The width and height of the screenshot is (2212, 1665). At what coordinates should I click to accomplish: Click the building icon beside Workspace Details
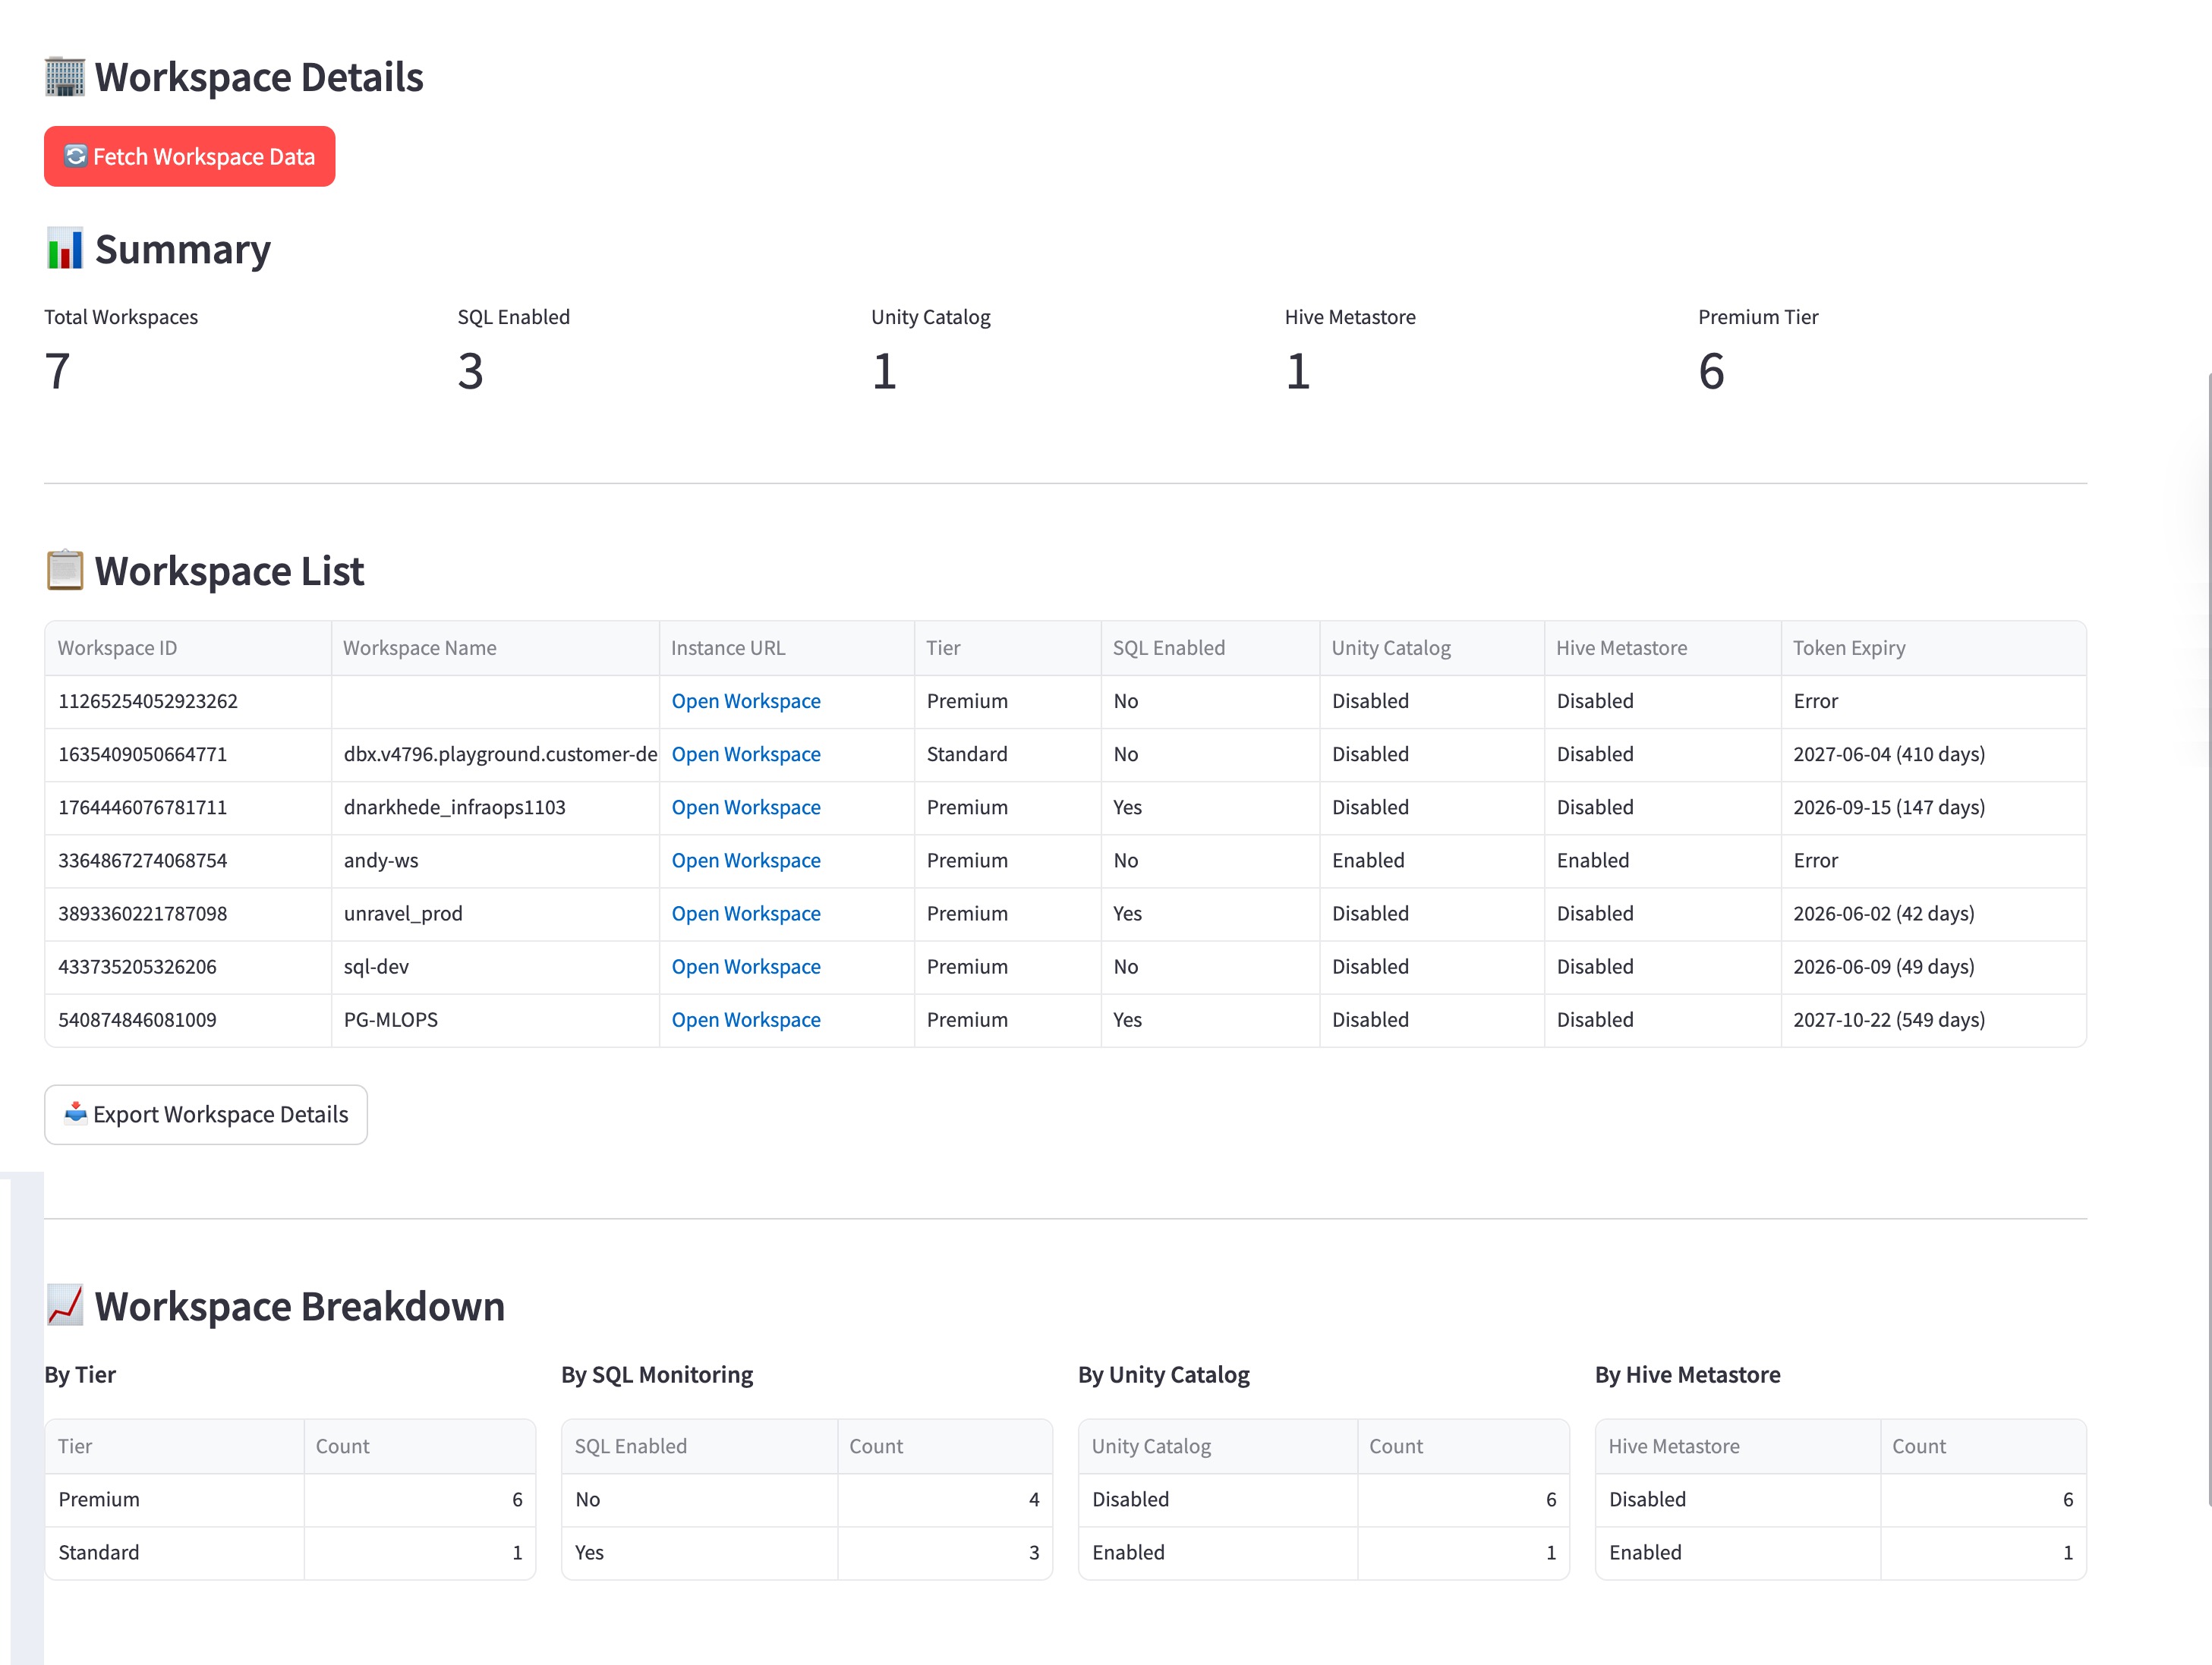(65, 77)
